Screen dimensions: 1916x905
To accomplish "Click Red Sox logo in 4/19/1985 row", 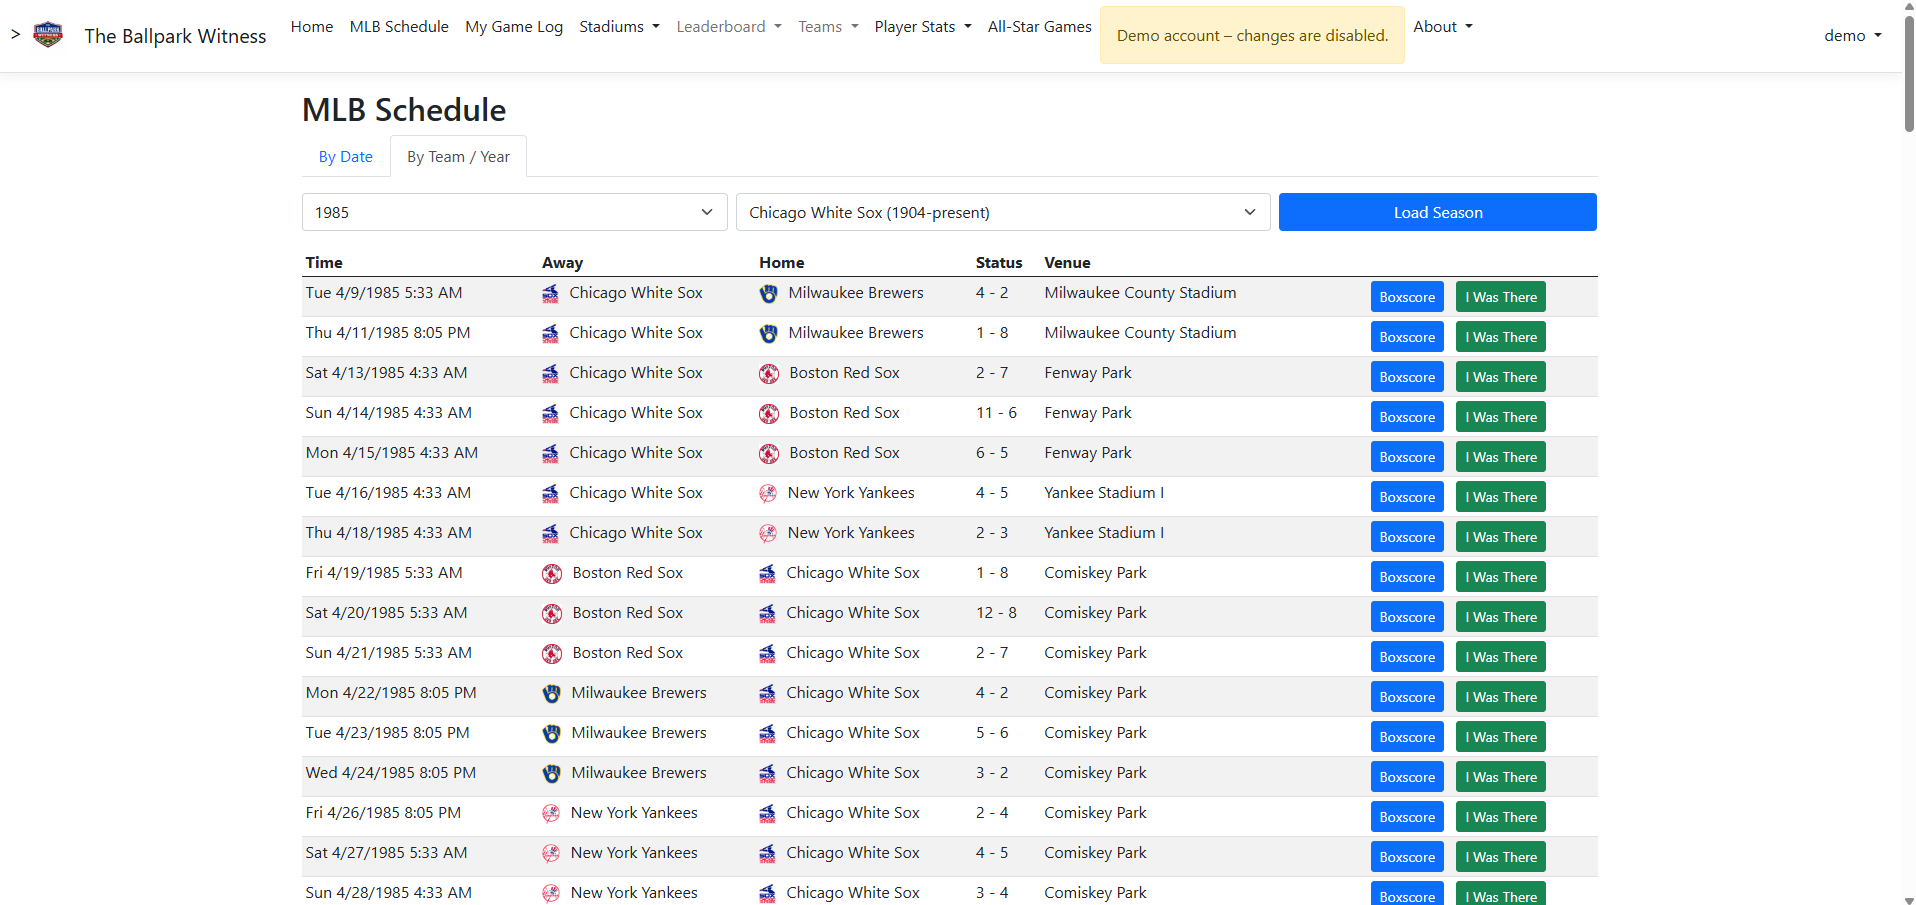I will coord(552,574).
